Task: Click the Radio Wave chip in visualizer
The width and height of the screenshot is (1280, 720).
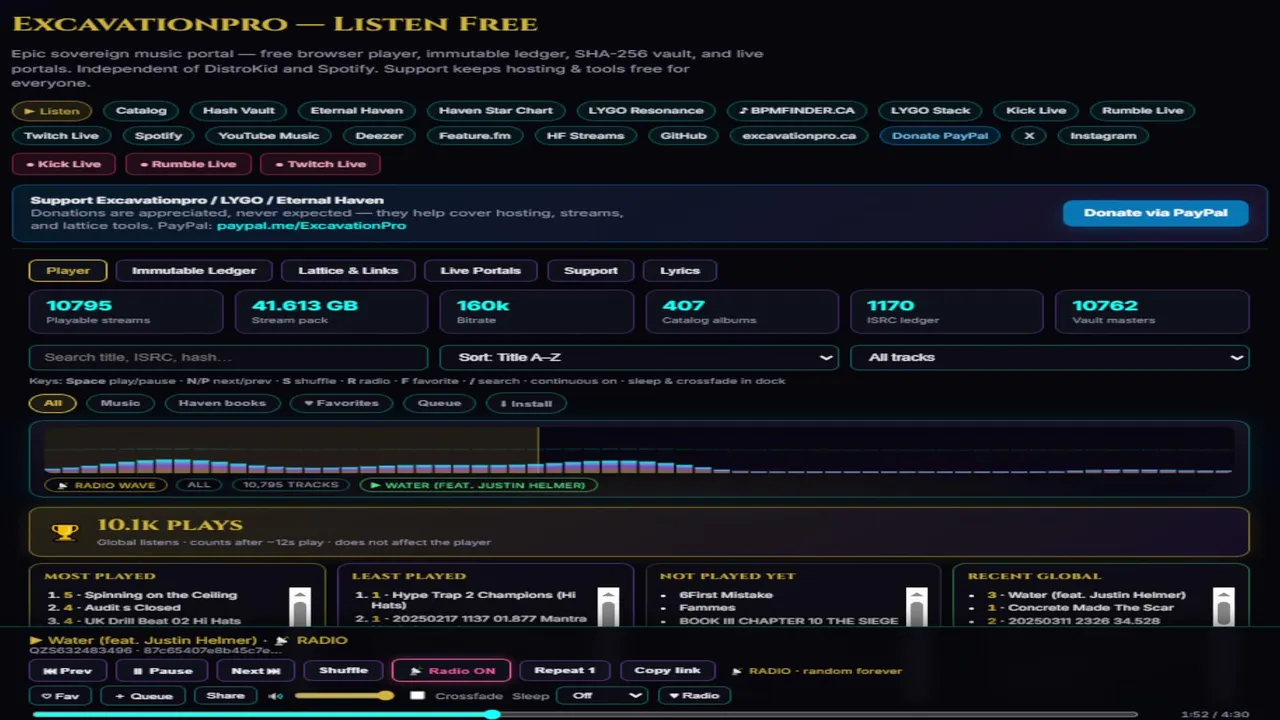Action: tap(106, 485)
